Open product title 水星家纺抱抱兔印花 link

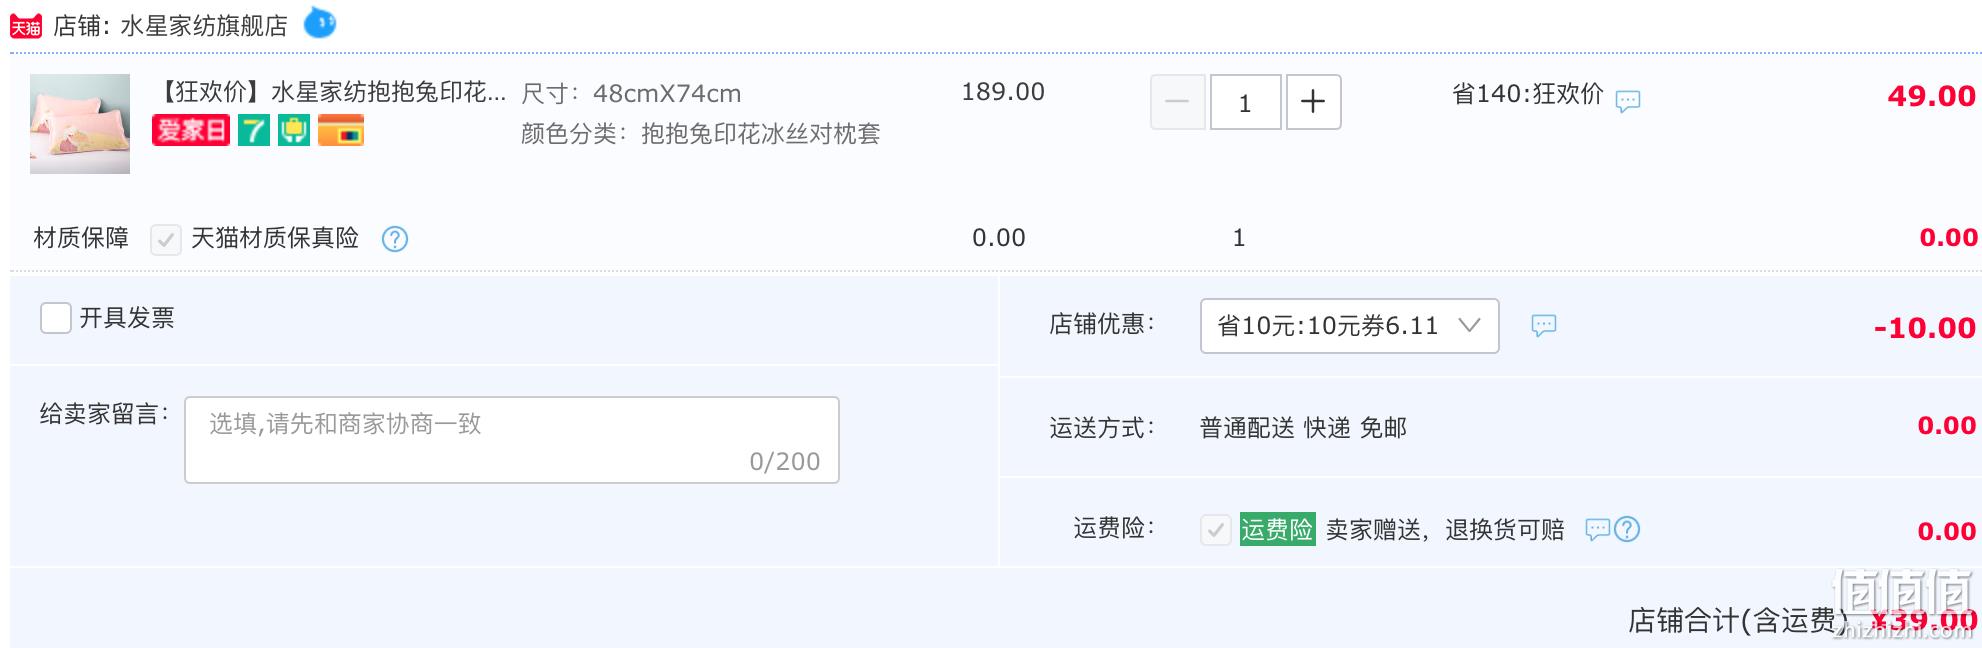click(330, 92)
